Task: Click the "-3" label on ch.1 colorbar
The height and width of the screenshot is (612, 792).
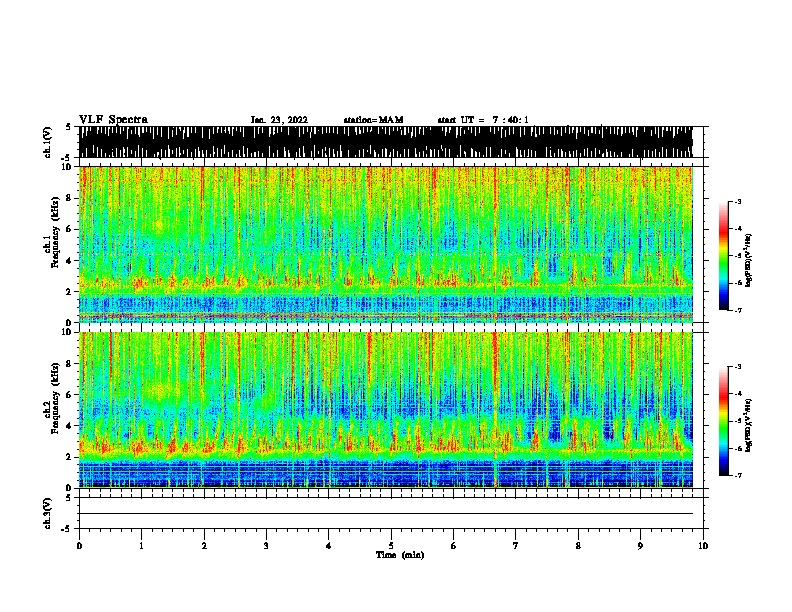Action: 738,202
